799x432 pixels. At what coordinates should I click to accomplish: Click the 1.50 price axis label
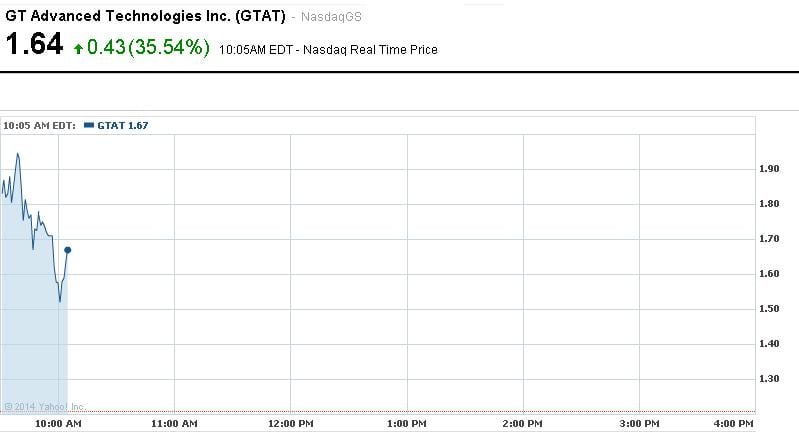click(769, 309)
